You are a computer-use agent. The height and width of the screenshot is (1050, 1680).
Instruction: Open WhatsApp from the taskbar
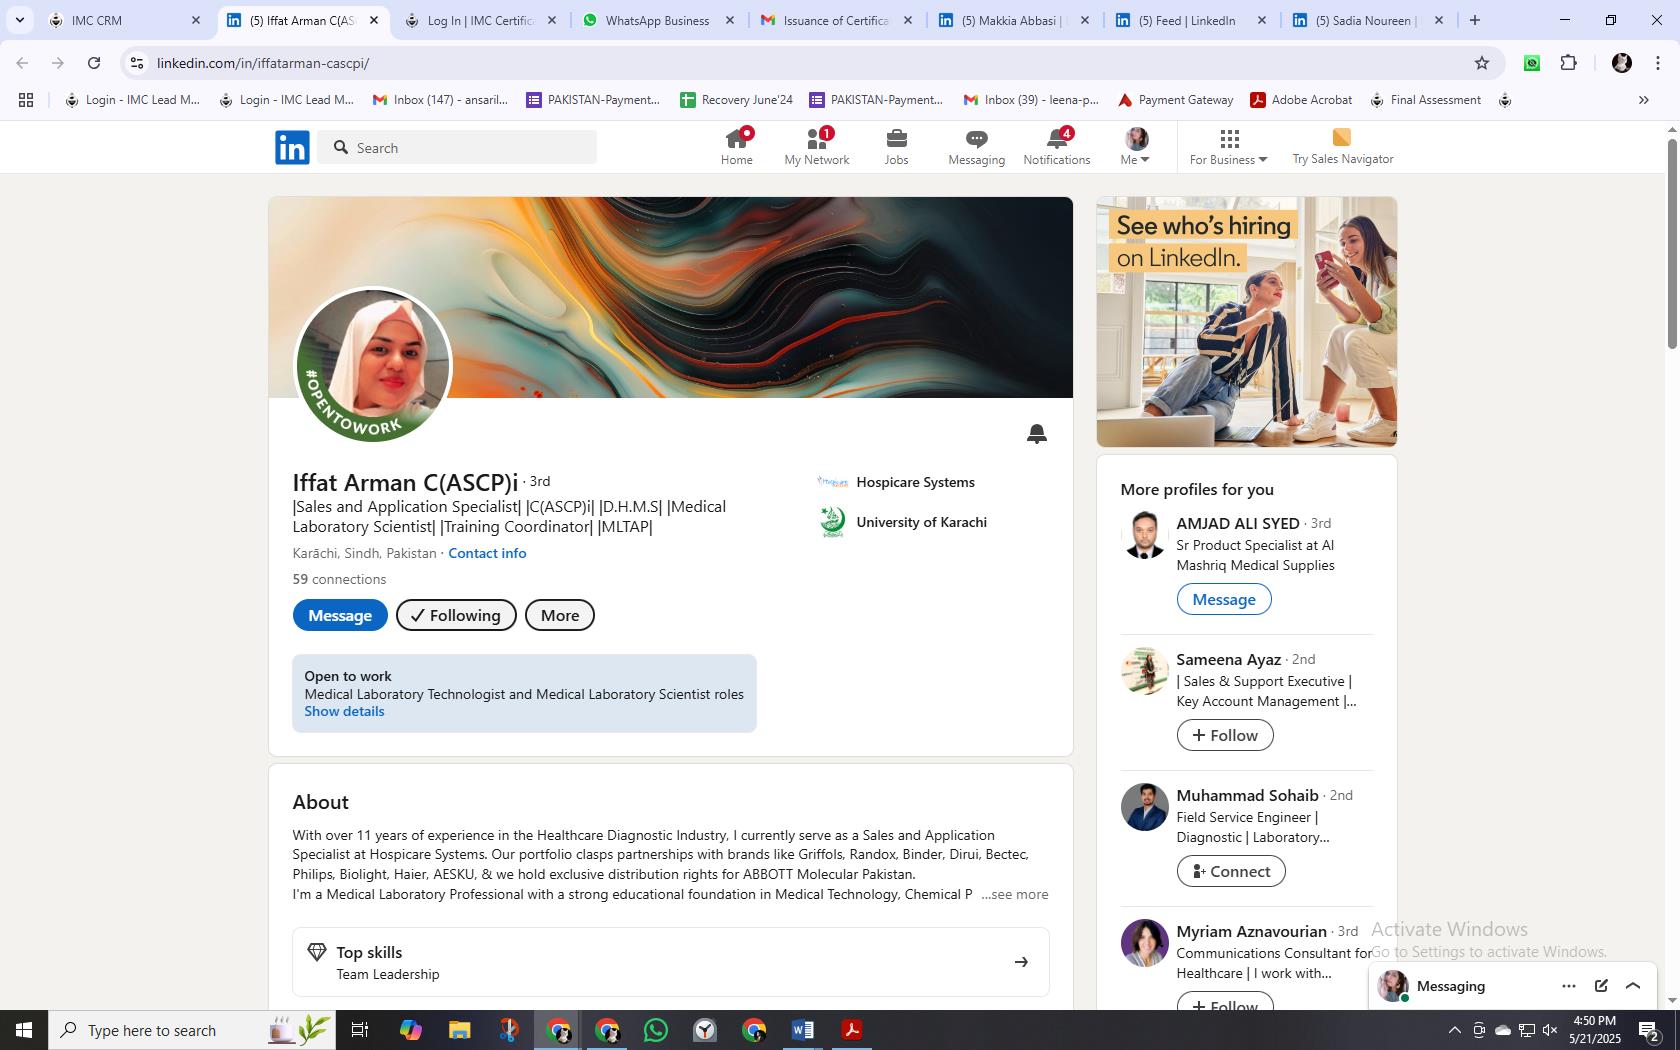[x=656, y=1030]
